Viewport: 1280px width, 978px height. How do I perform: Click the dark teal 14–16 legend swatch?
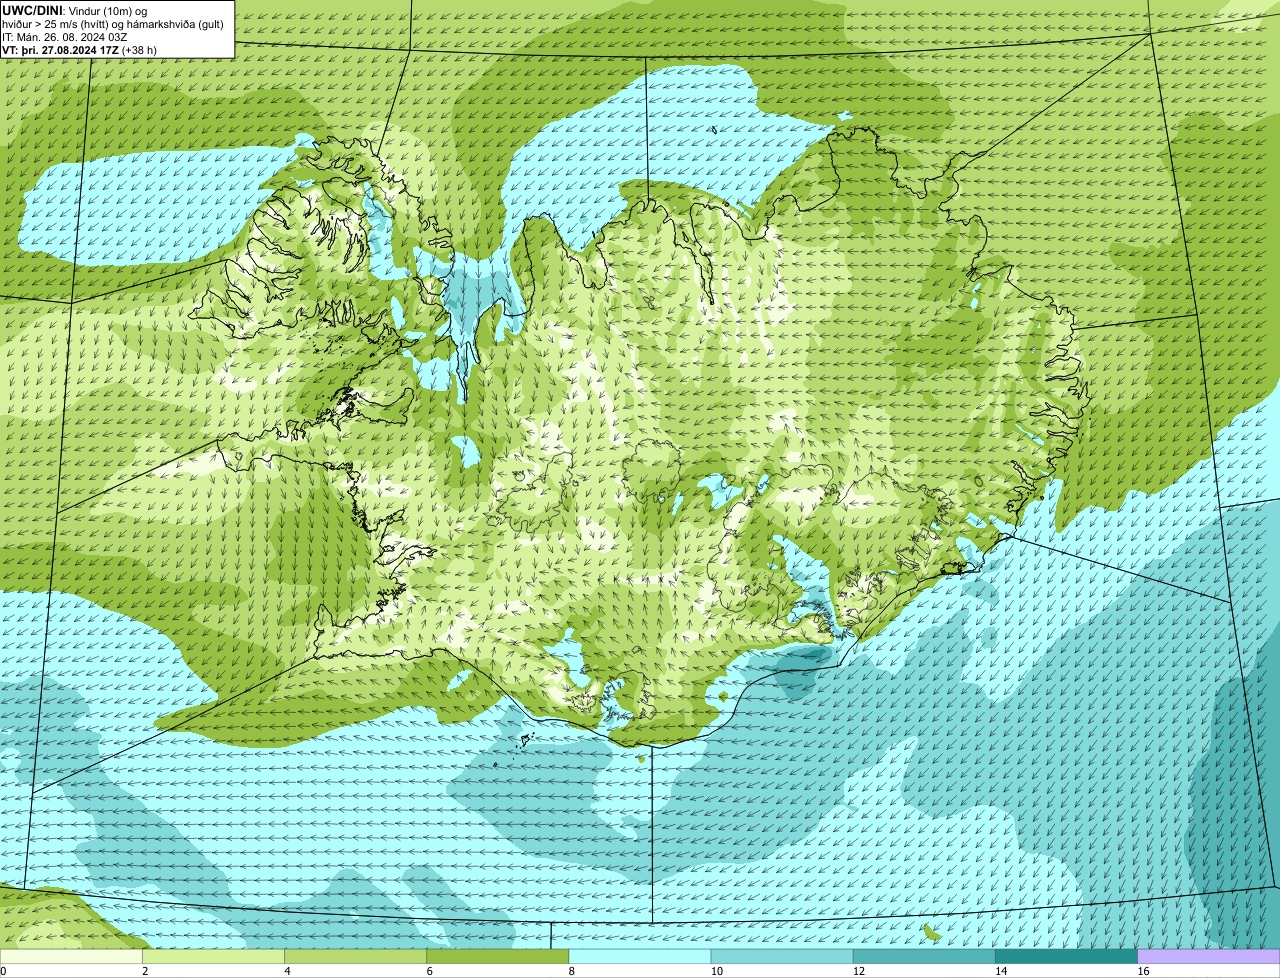click(x=1066, y=957)
